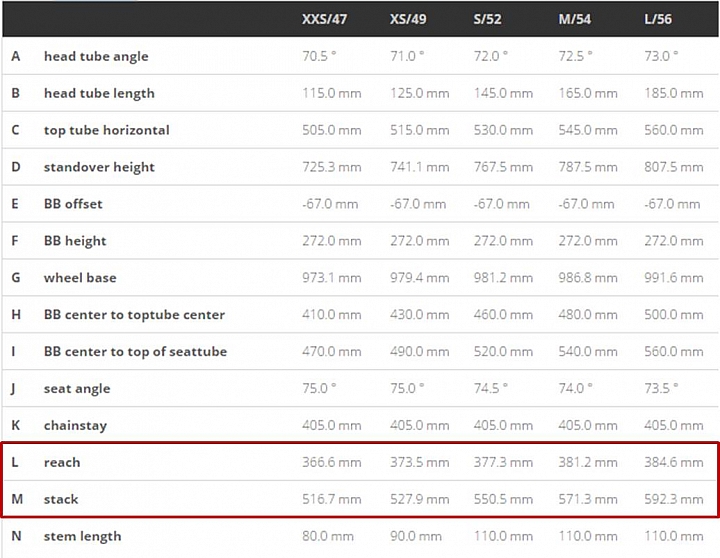Click the wheel base row label
Image resolution: width=720 pixels, height=558 pixels.
tap(80, 278)
